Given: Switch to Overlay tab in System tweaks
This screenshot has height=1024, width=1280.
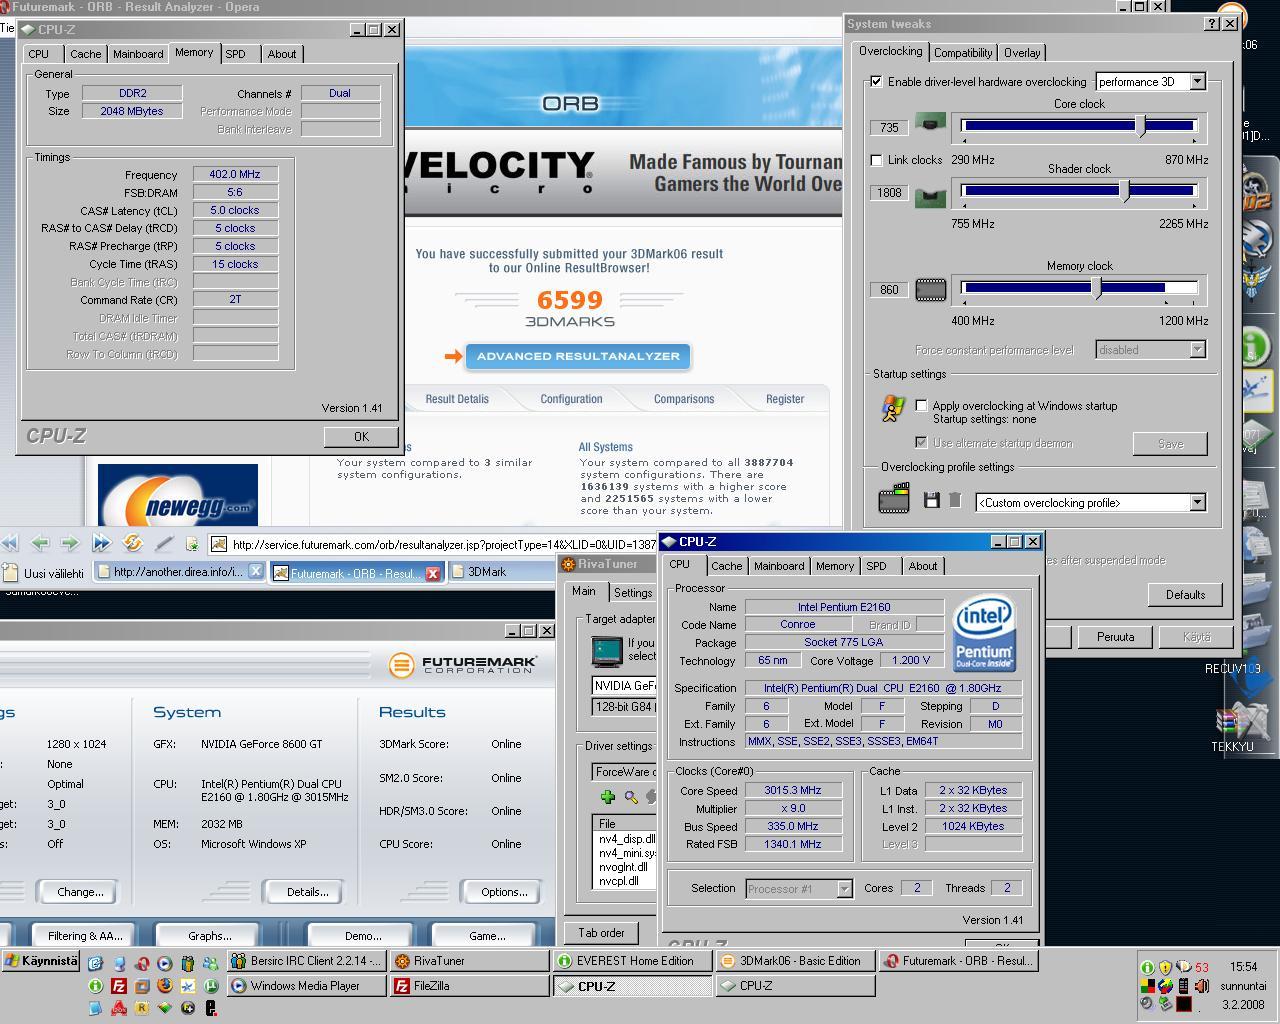Looking at the screenshot, I should click(x=1022, y=52).
